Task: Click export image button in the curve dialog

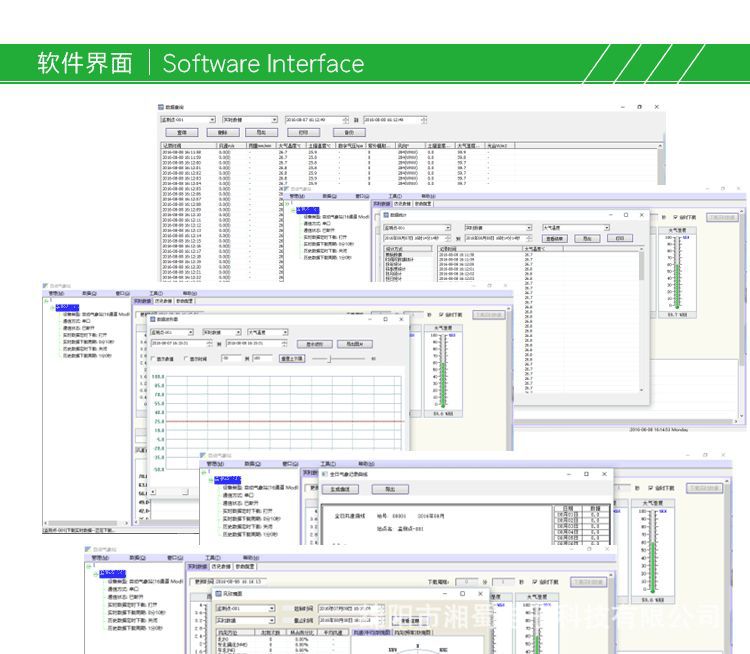Action: click(x=355, y=344)
